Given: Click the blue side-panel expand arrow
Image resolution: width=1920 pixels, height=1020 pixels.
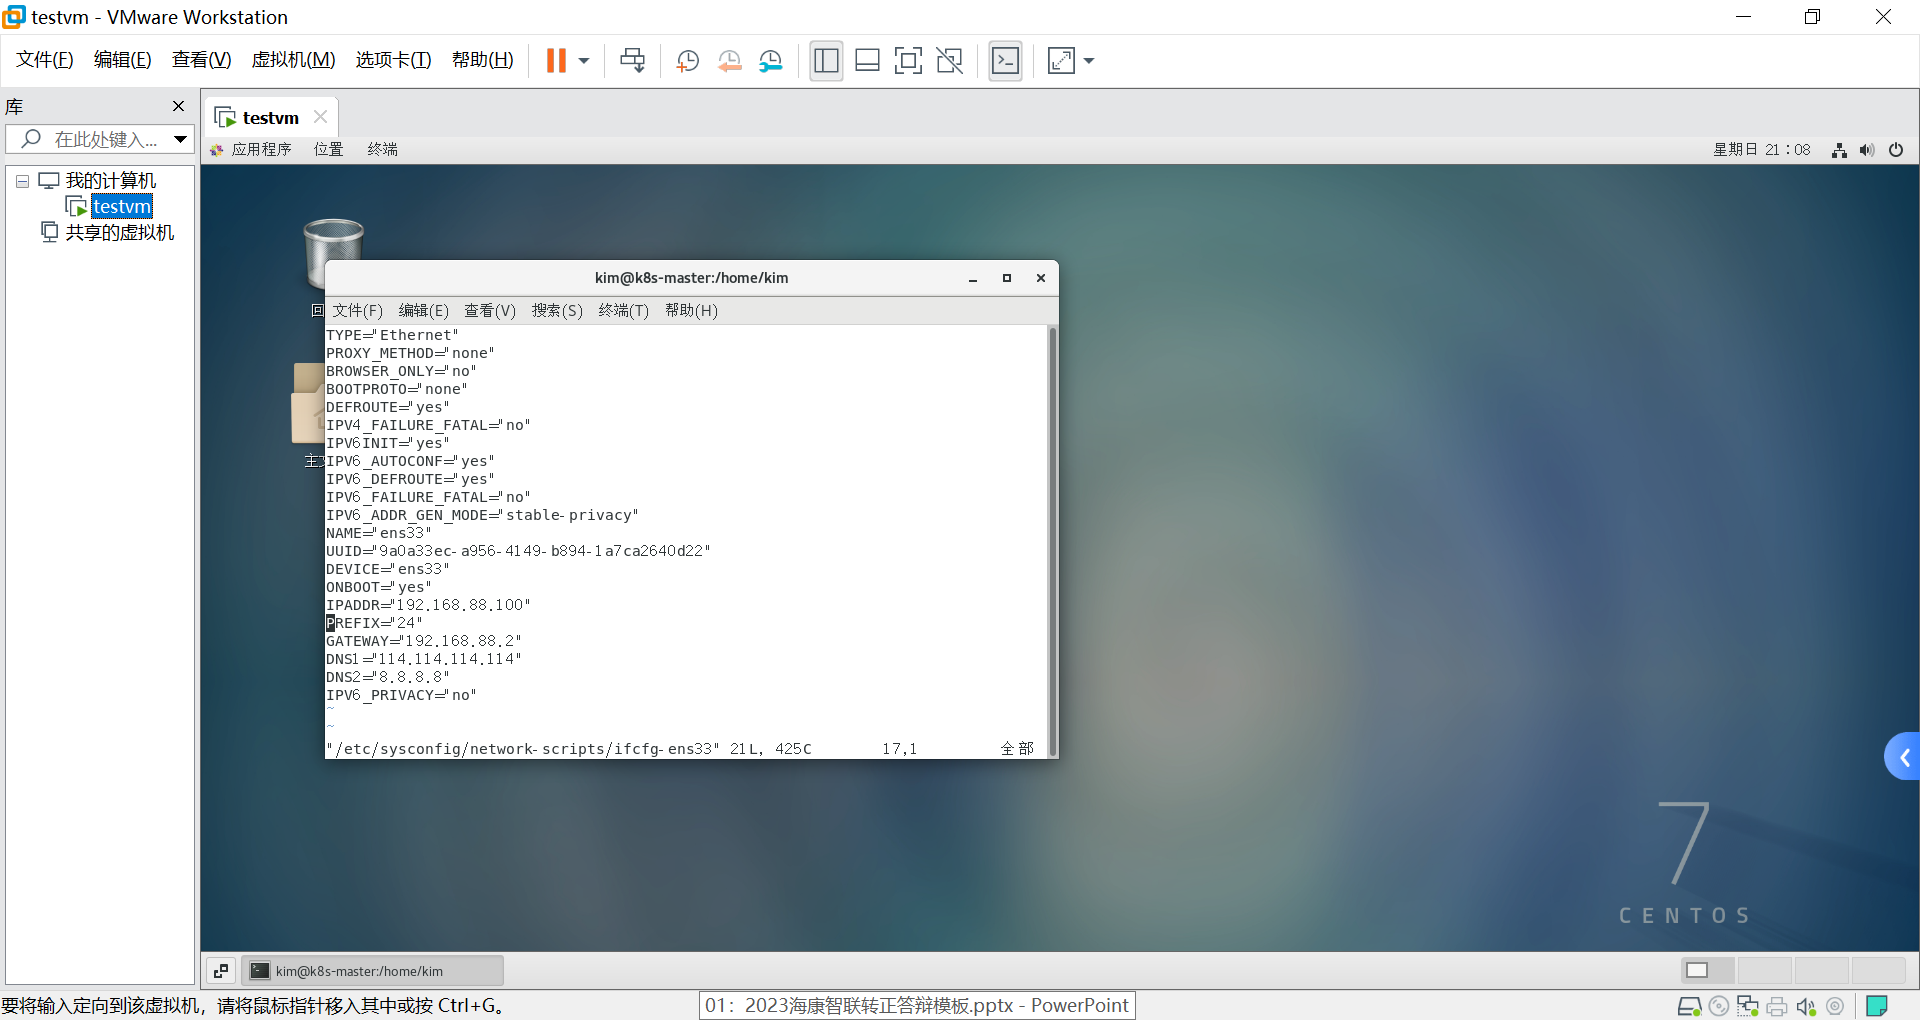Looking at the screenshot, I should click(1903, 758).
